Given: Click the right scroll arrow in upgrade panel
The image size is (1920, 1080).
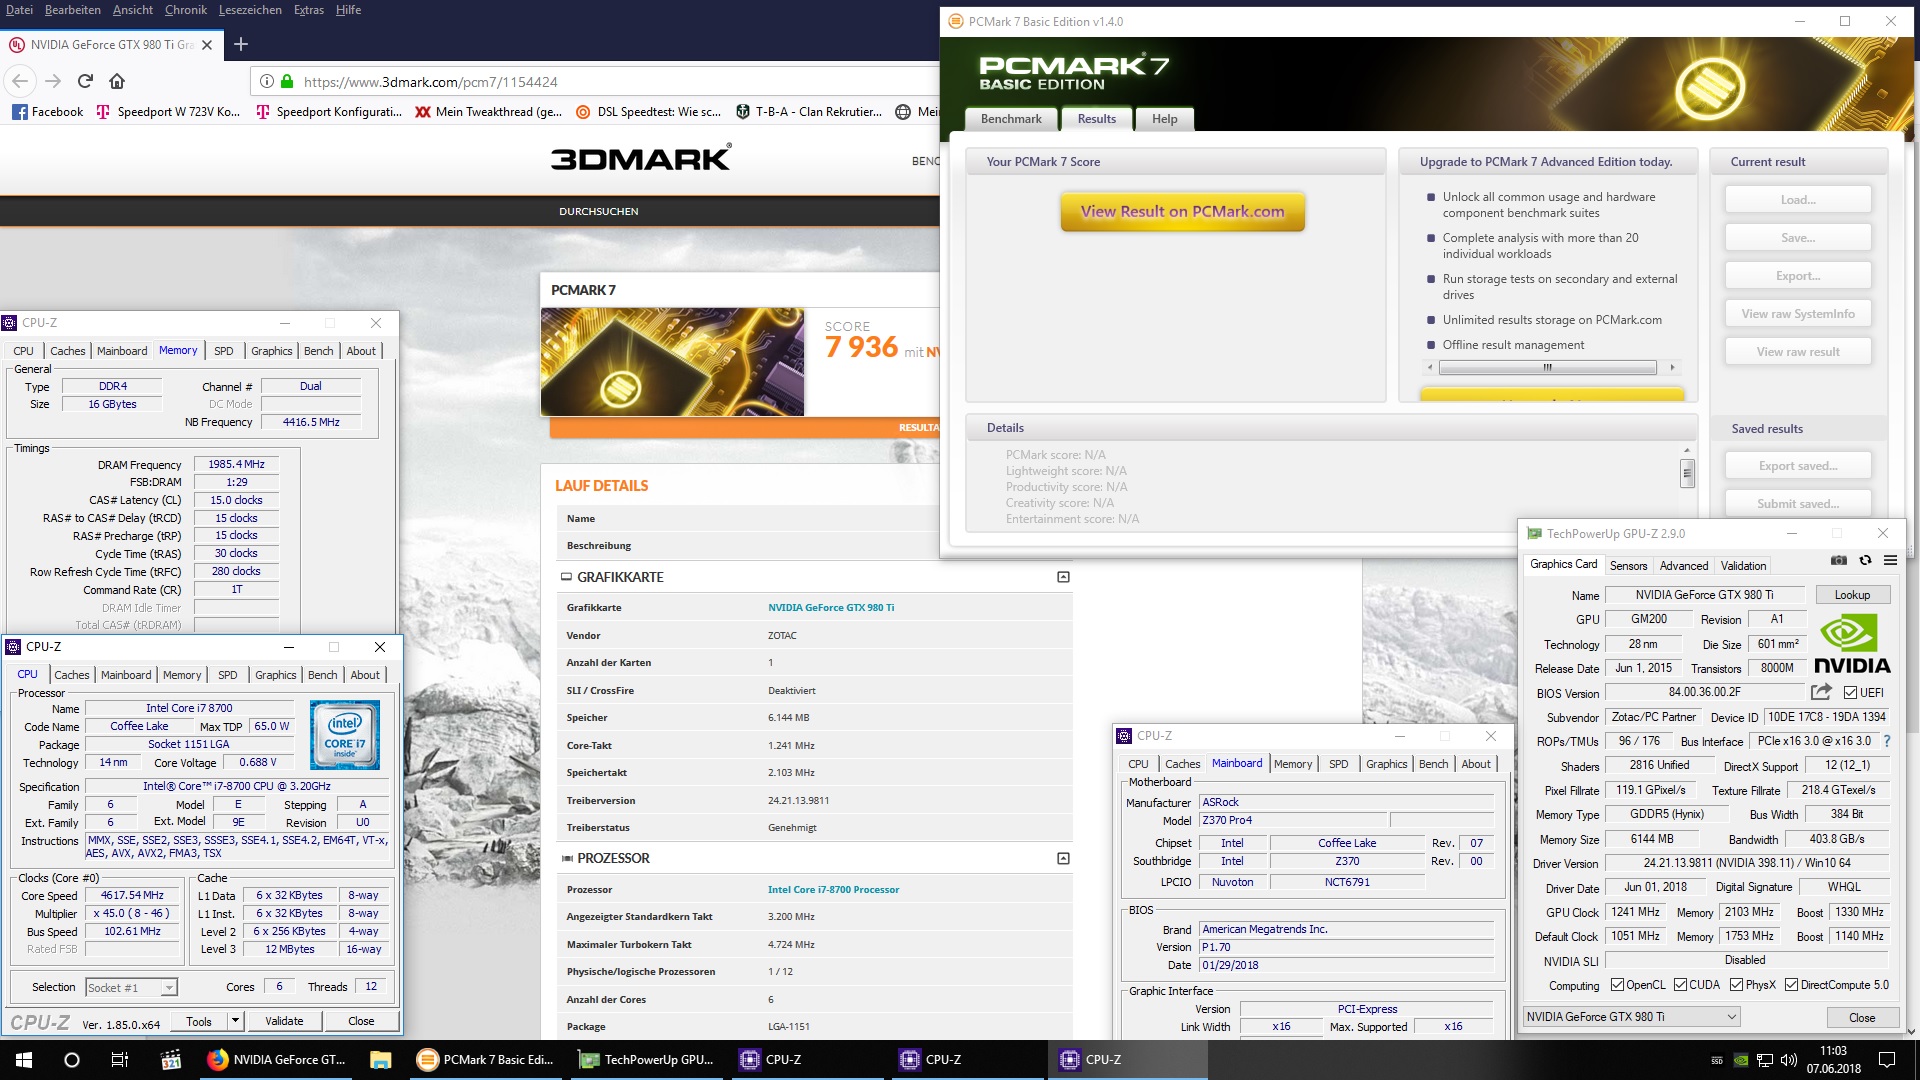Looking at the screenshot, I should click(x=1672, y=367).
